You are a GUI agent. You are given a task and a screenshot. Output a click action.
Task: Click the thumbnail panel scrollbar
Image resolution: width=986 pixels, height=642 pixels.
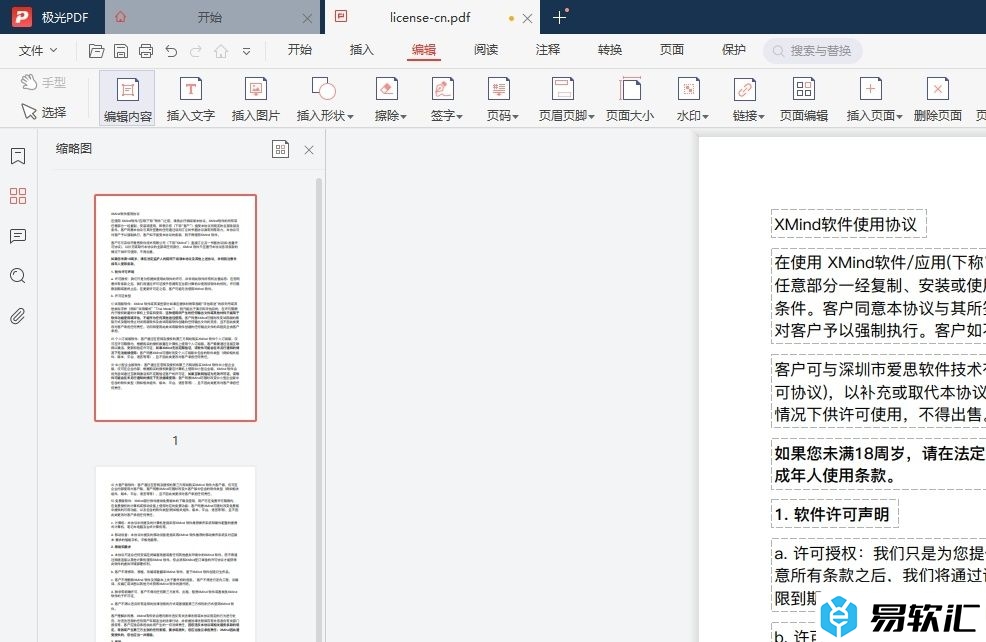(319, 409)
